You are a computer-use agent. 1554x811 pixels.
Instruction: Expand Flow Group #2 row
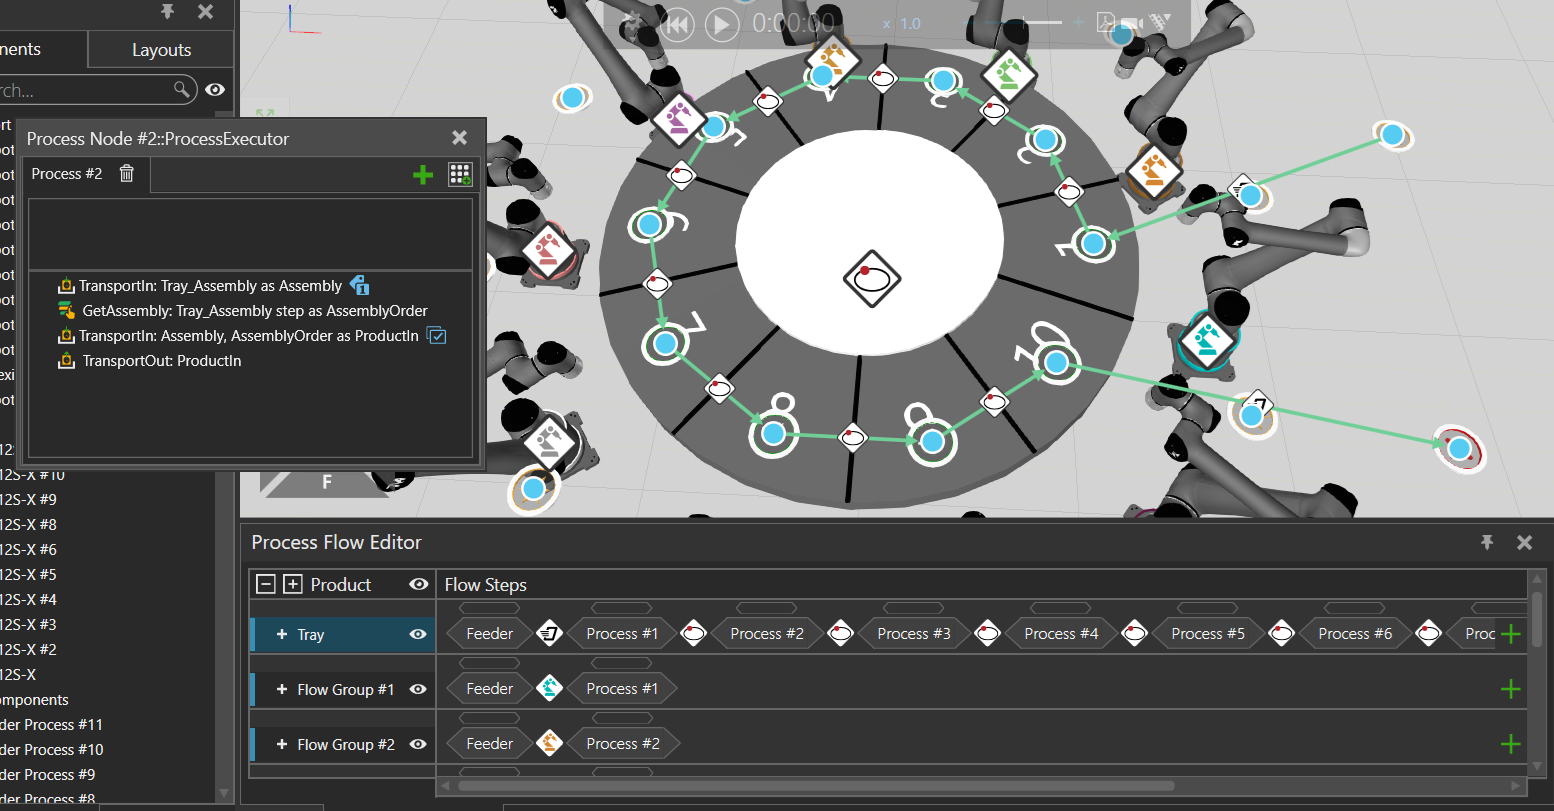point(282,744)
